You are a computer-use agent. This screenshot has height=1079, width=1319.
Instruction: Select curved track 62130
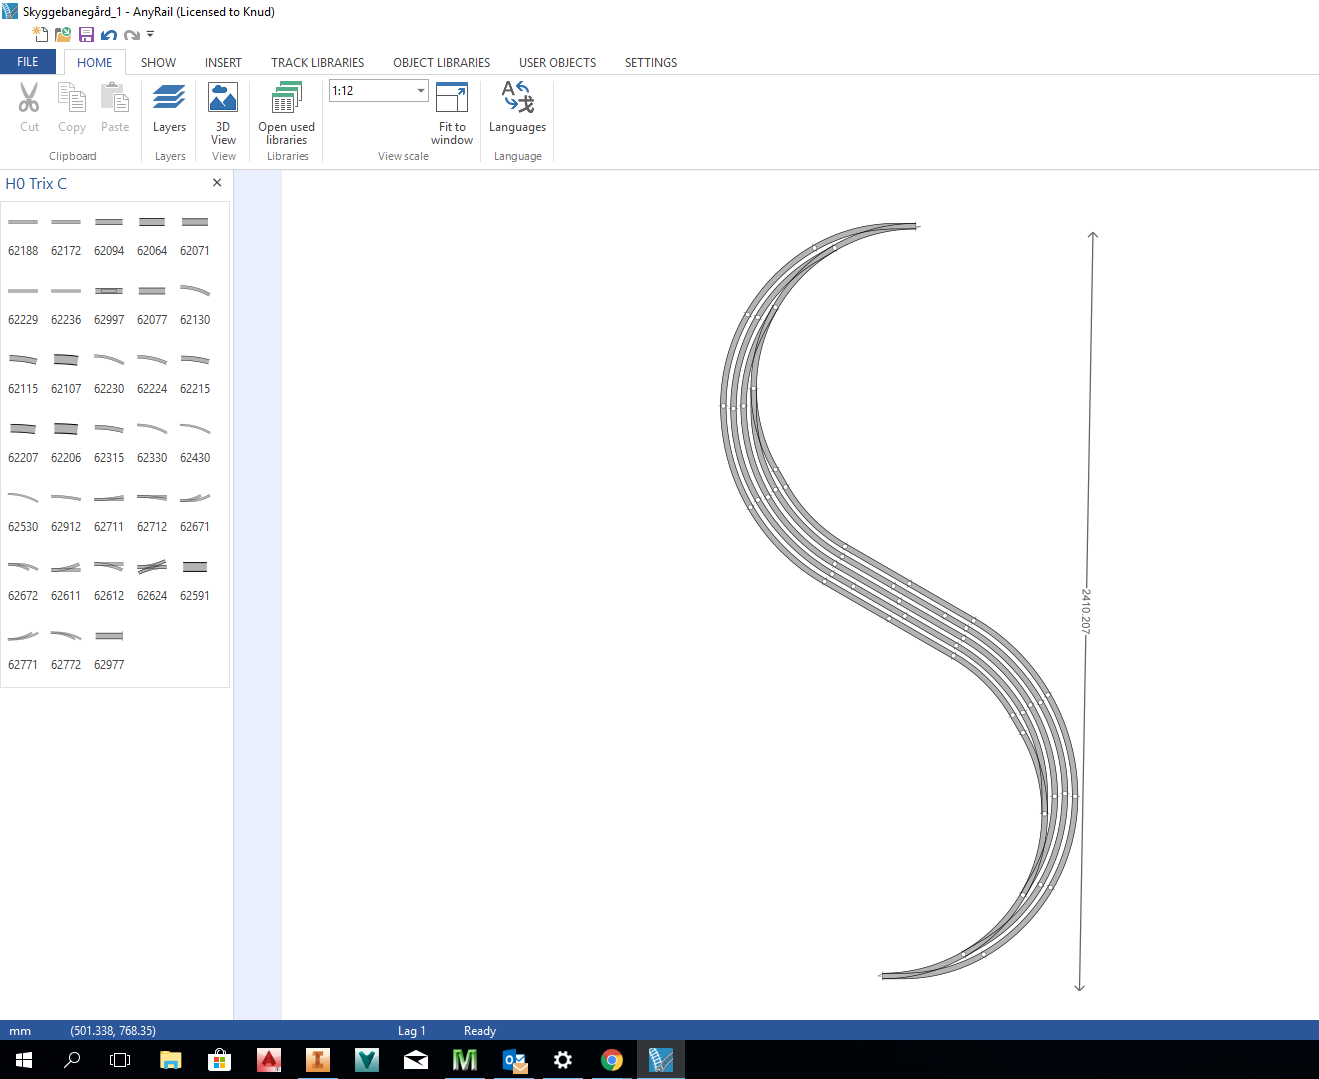pos(195,303)
